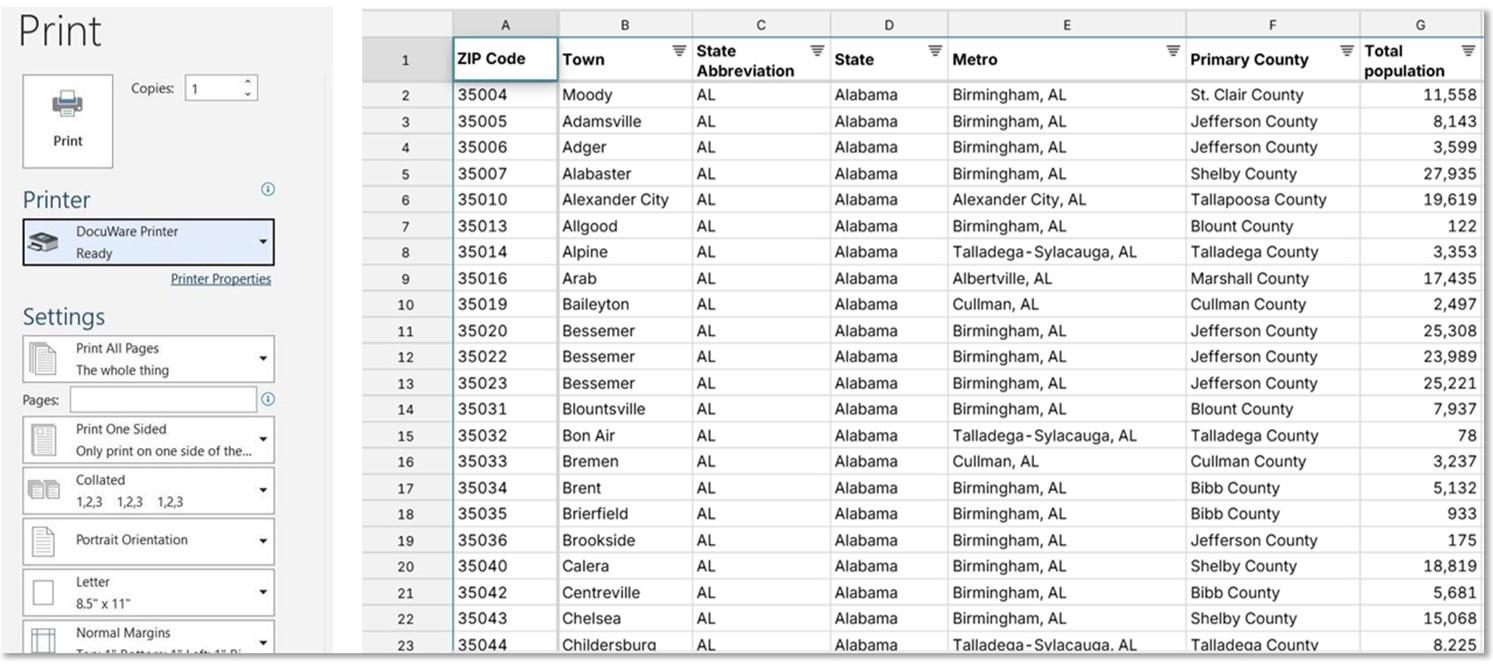Click the metro cell Alexander City, AL
The height and width of the screenshot is (667, 1493).
1067,200
